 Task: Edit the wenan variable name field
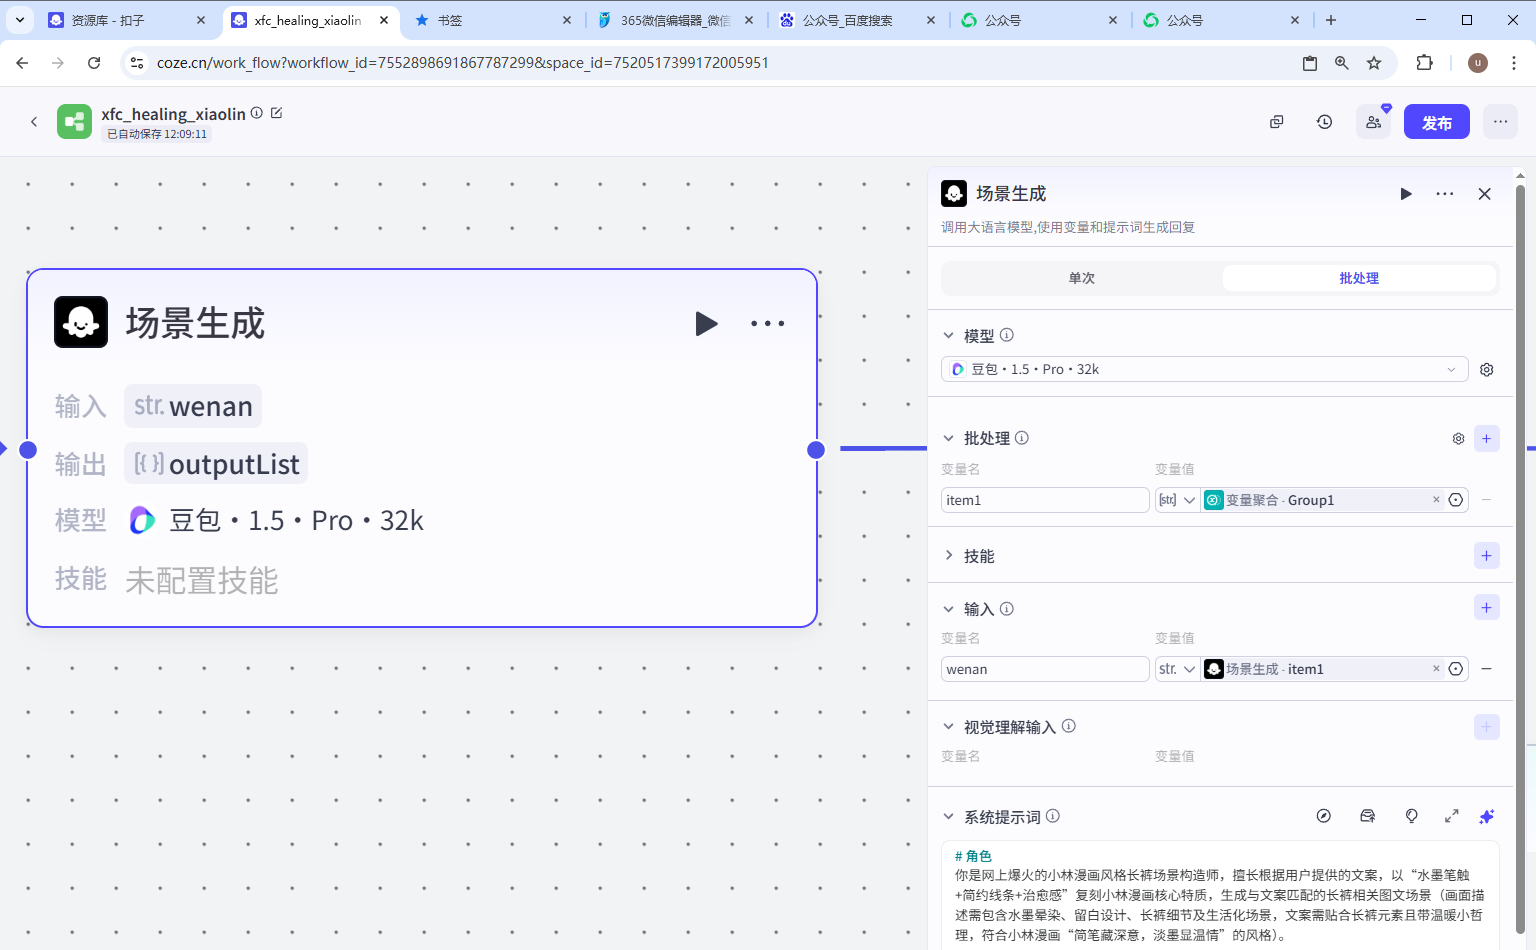pyautogui.click(x=1044, y=669)
